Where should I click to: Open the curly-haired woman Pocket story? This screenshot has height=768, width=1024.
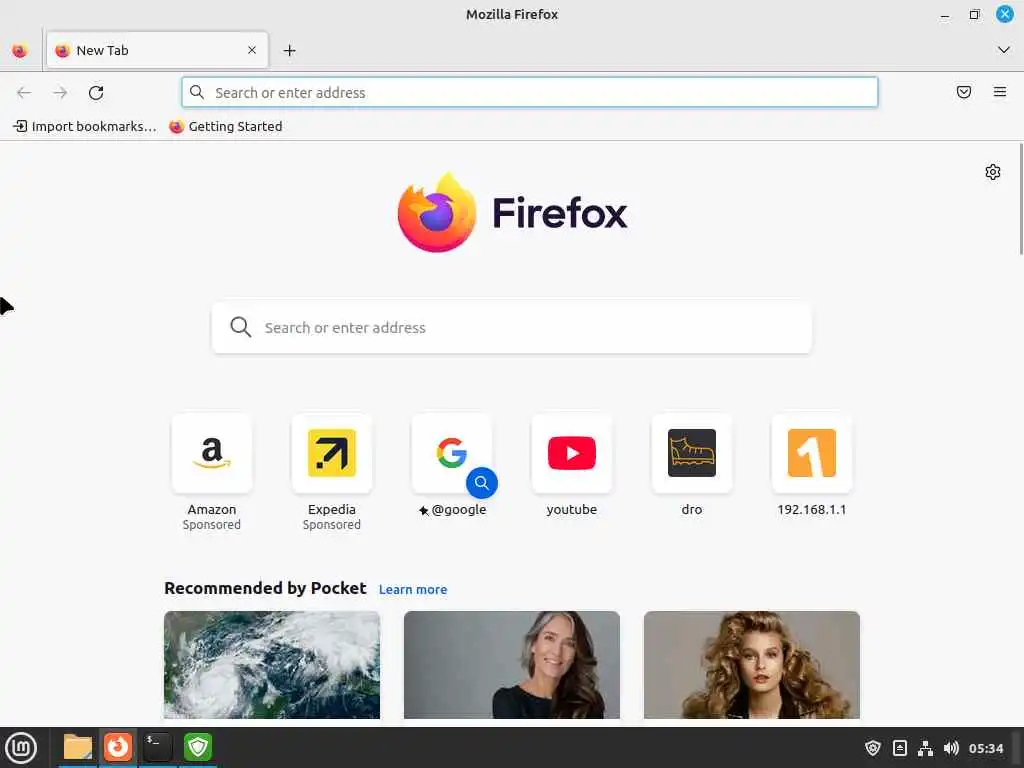(752, 665)
